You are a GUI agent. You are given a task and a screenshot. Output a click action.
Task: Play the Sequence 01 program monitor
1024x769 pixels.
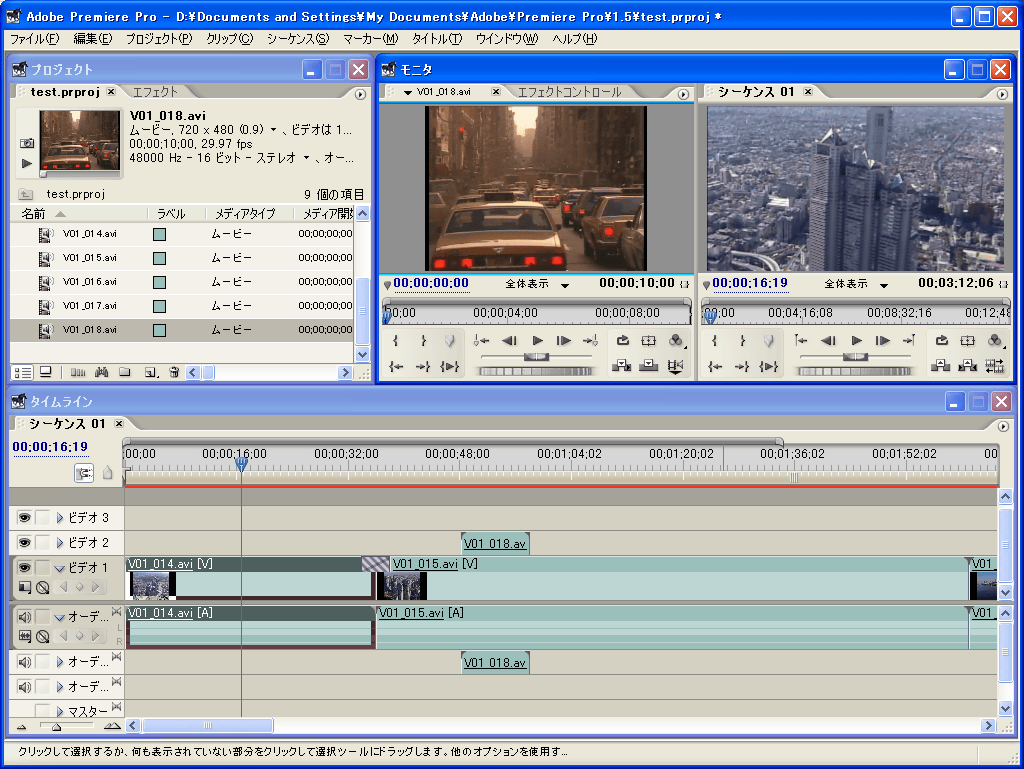856,340
